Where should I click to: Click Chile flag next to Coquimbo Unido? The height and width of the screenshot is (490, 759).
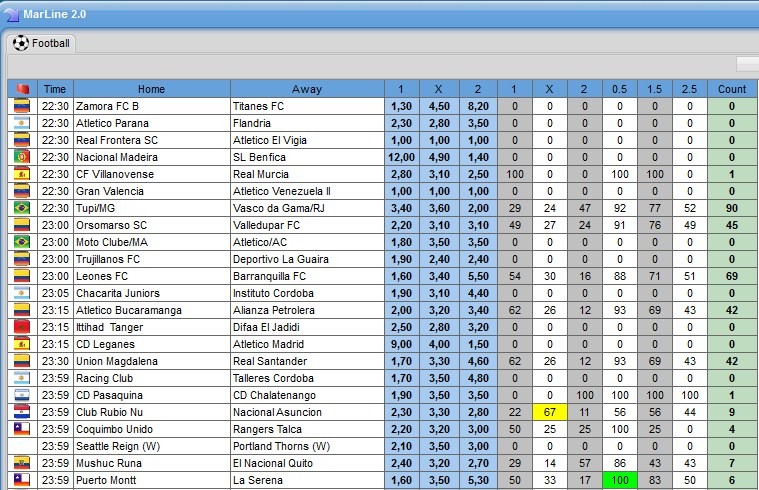coord(22,429)
